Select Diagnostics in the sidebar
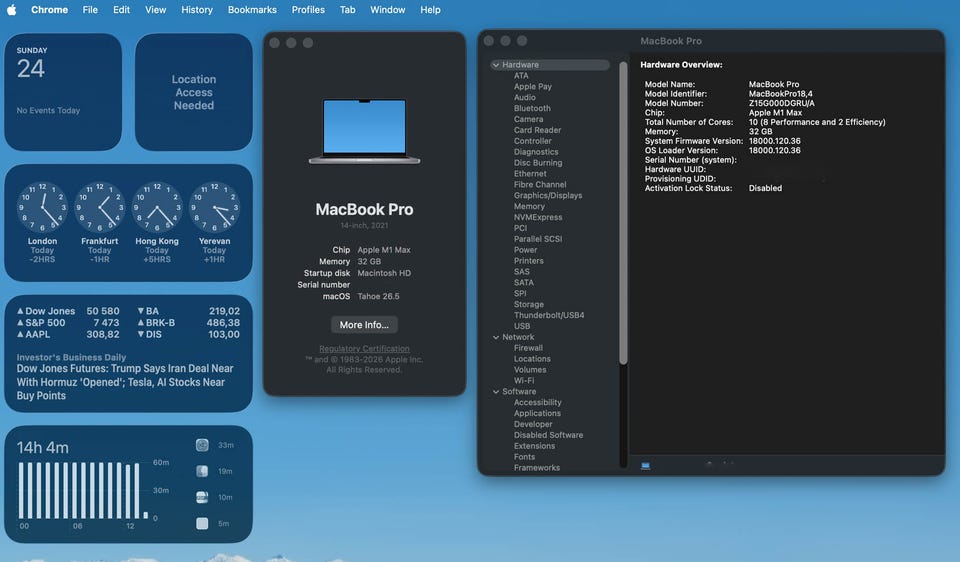960x562 pixels. pyautogui.click(x=536, y=152)
